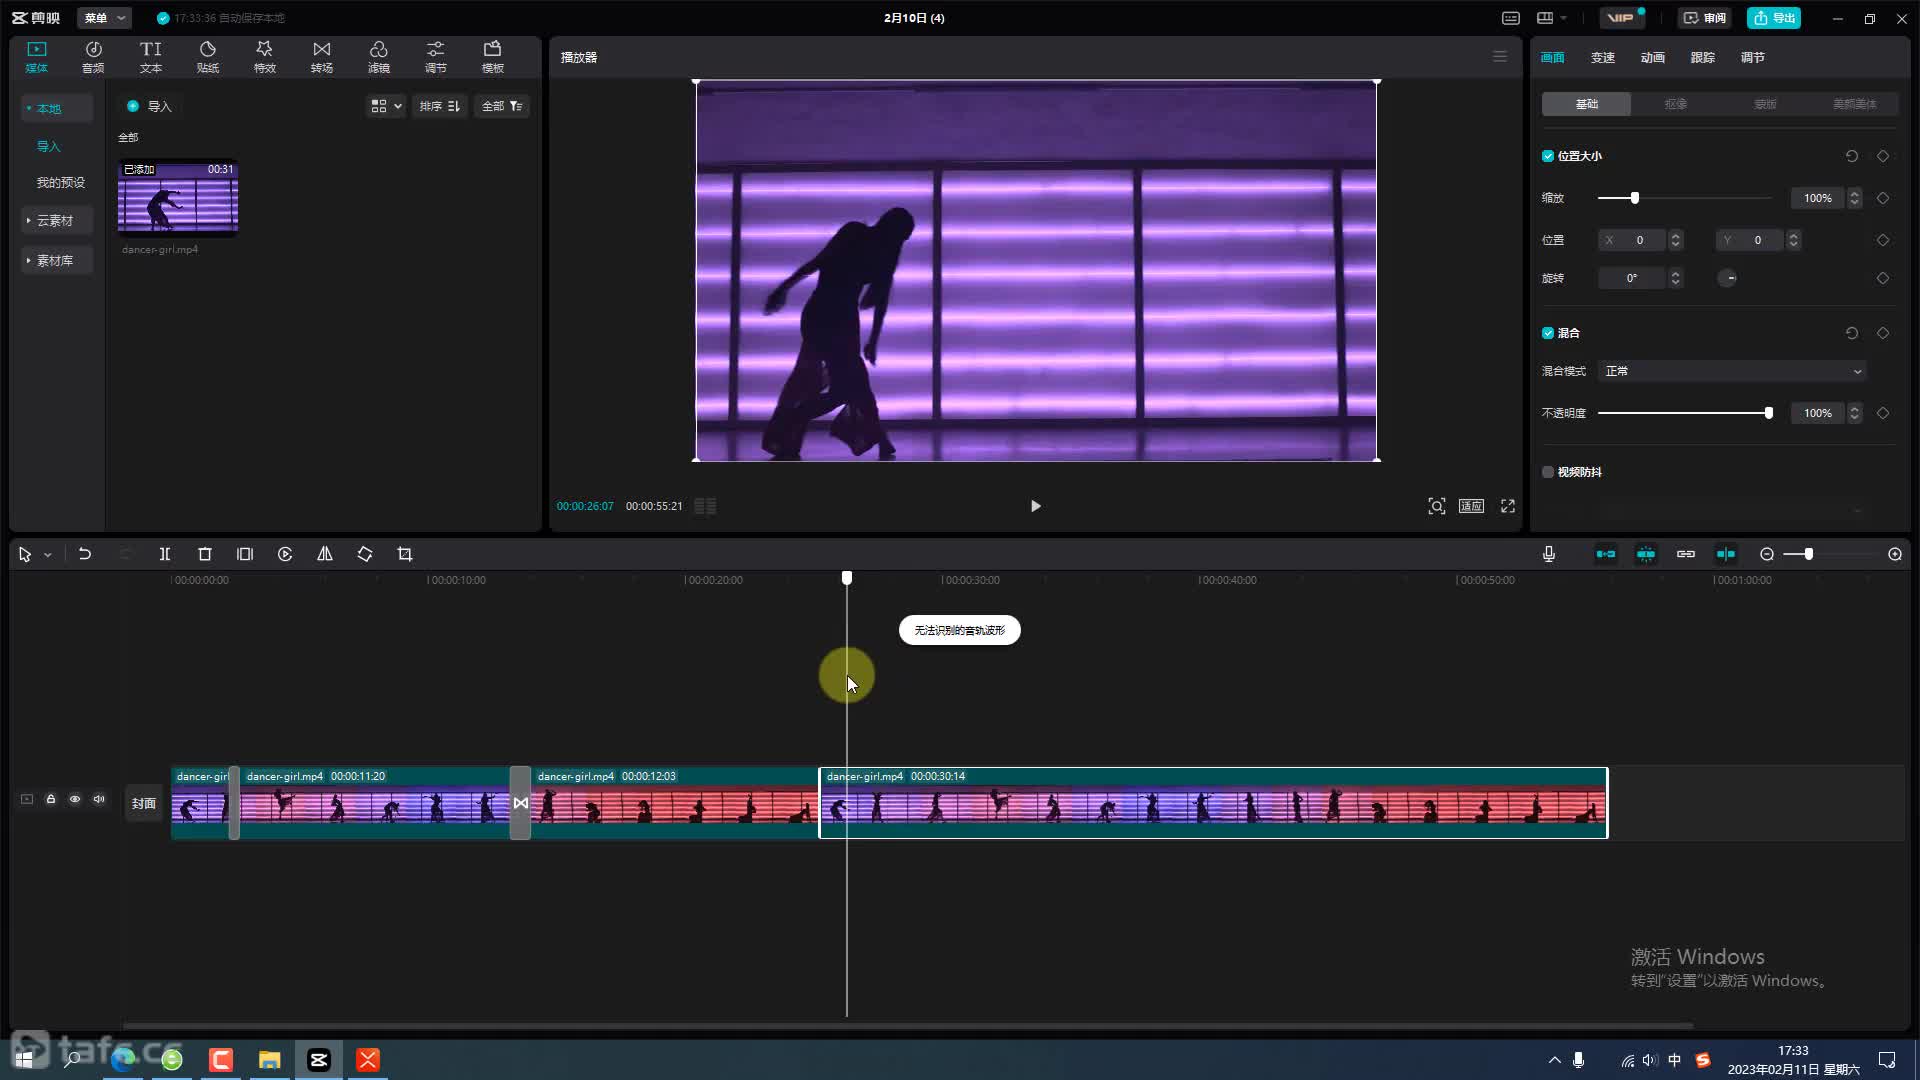The height and width of the screenshot is (1080, 1920).
Task: Open the 转场 transitions panel
Action: click(321, 57)
